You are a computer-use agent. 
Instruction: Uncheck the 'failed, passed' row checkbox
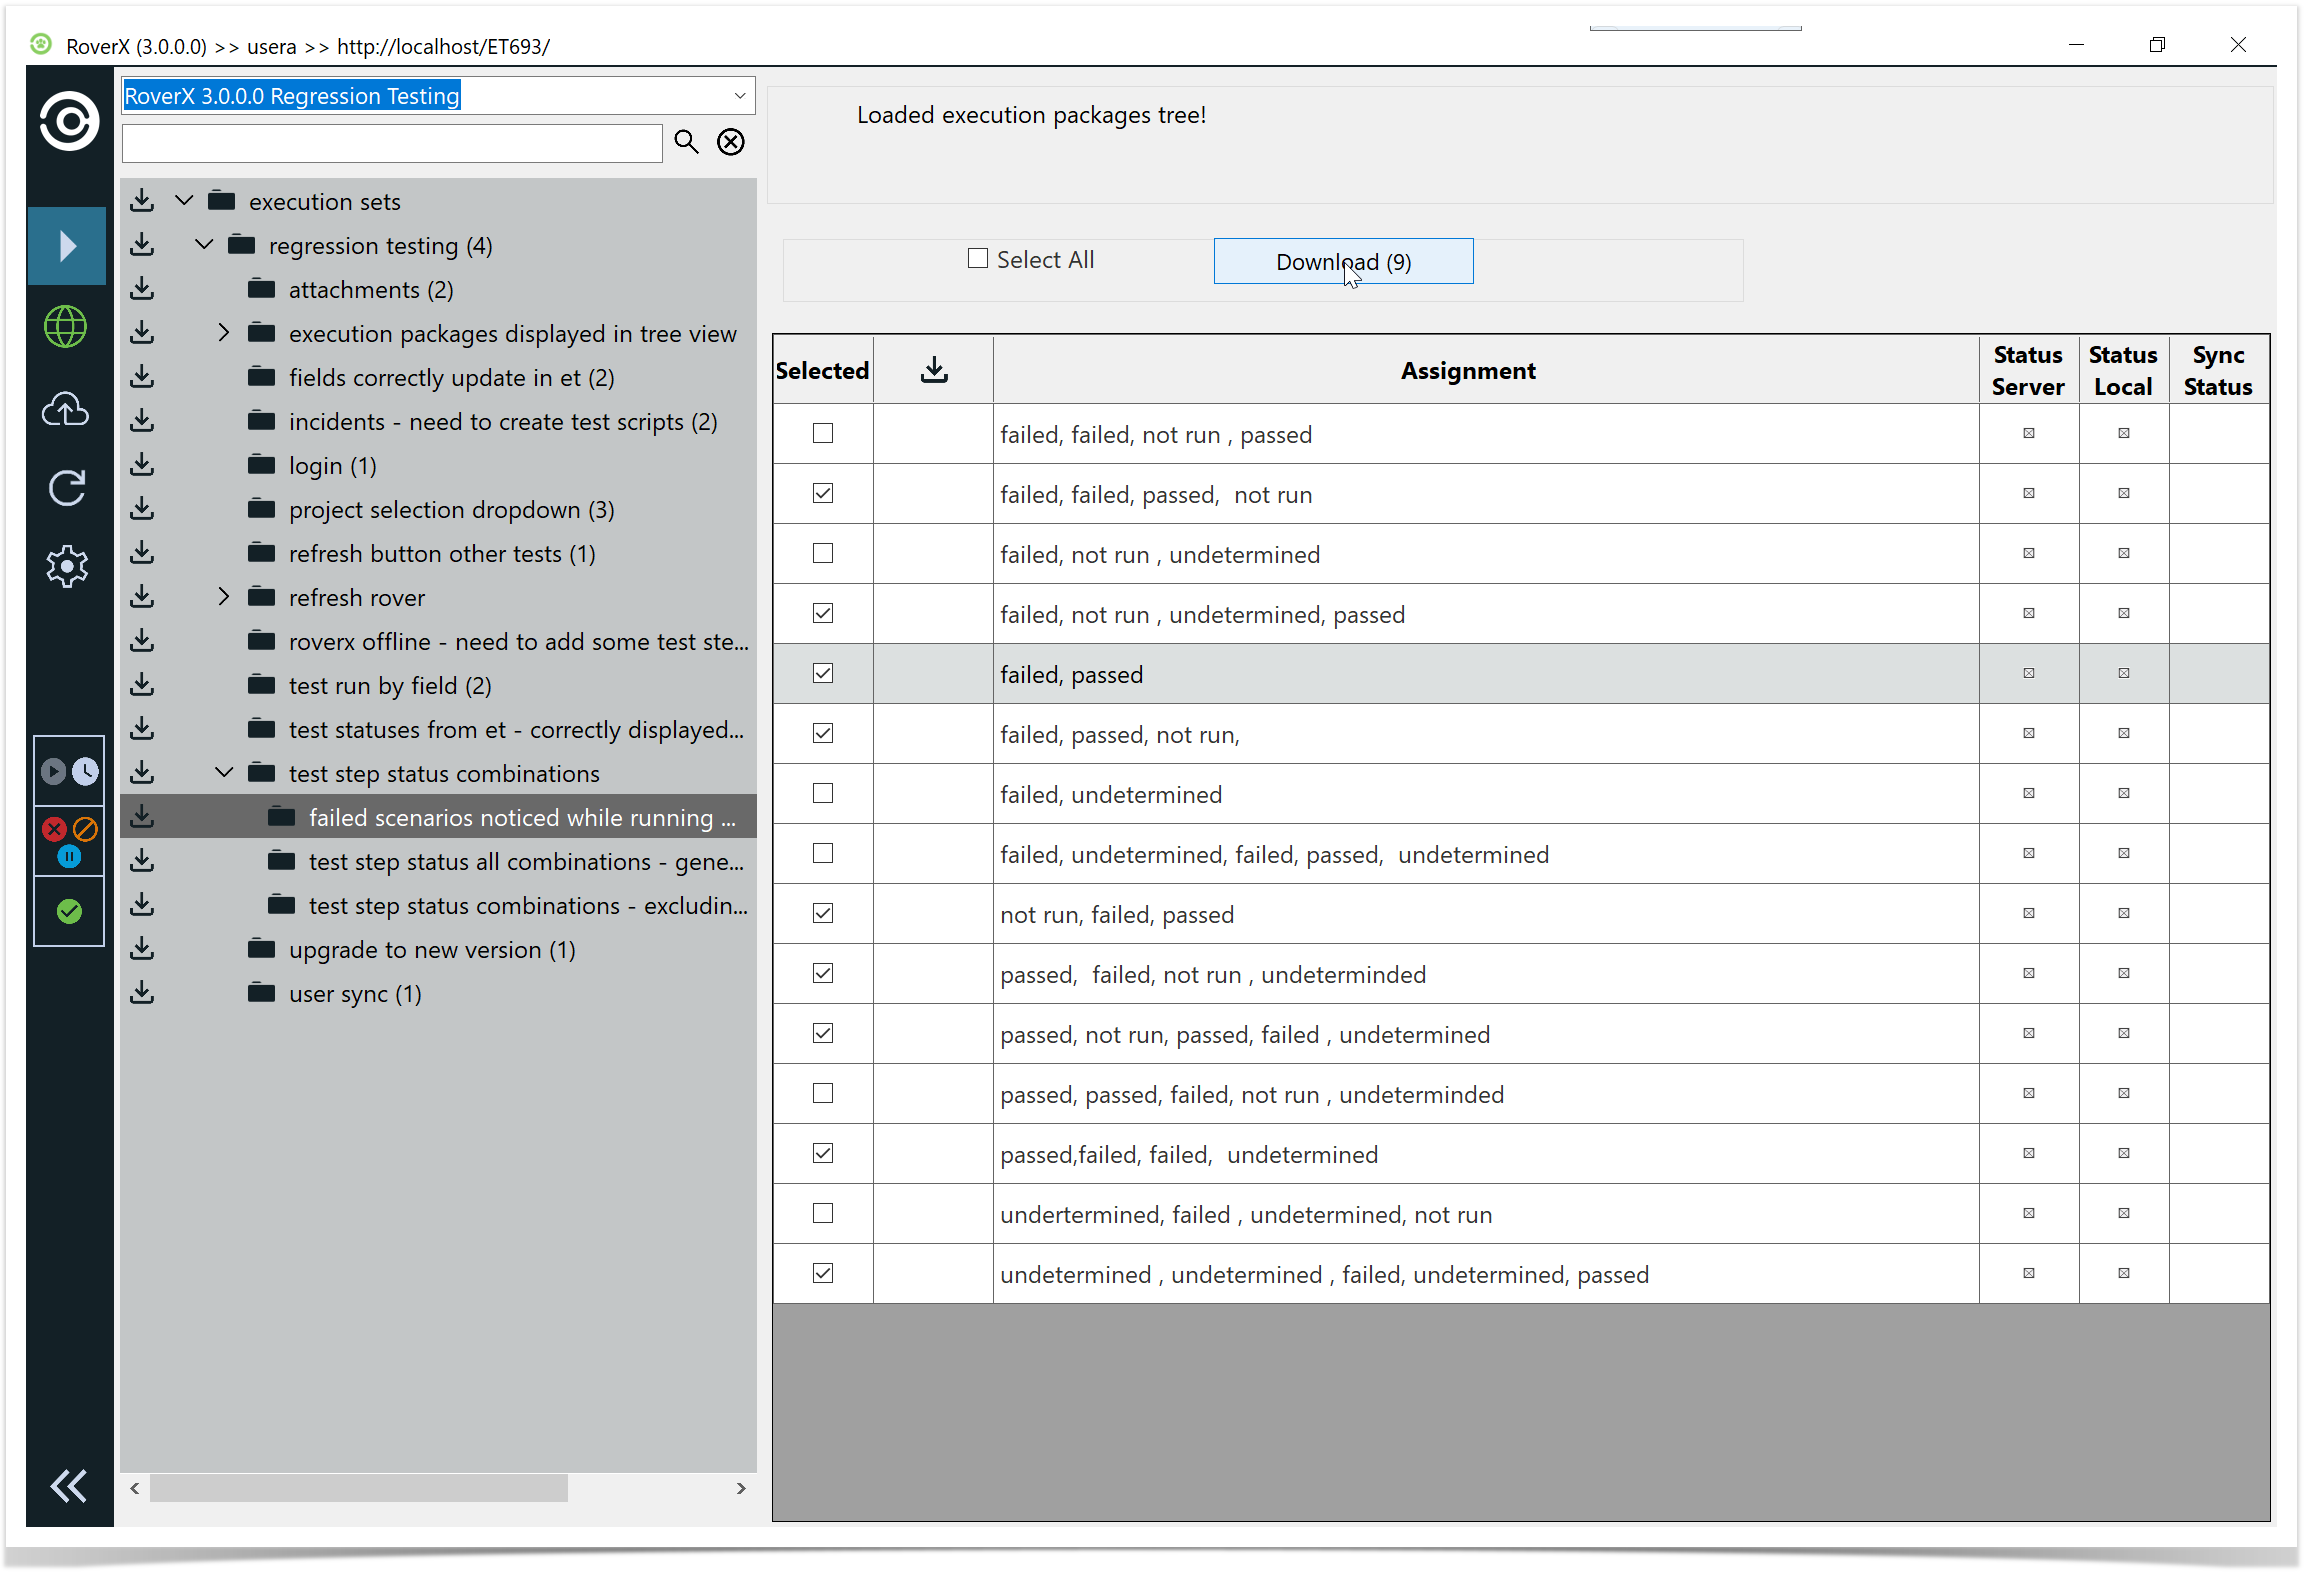click(x=823, y=674)
